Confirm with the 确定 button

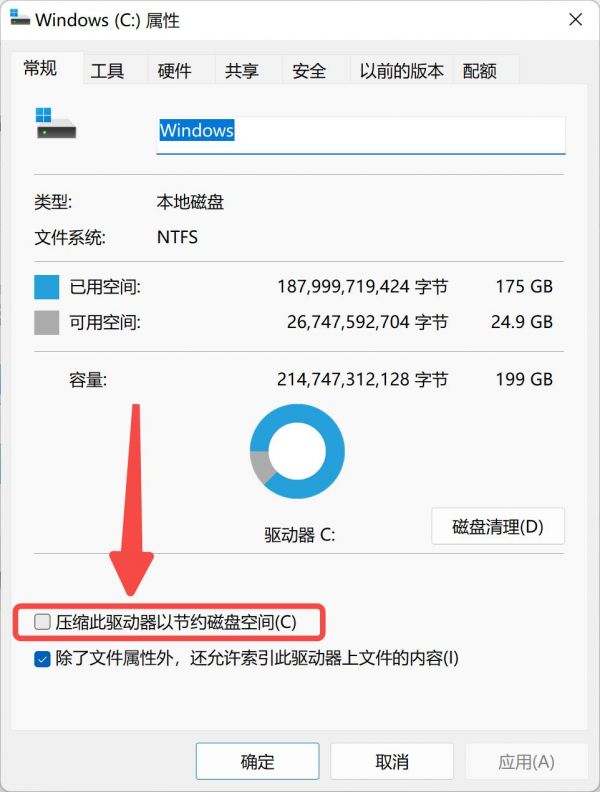pos(258,761)
